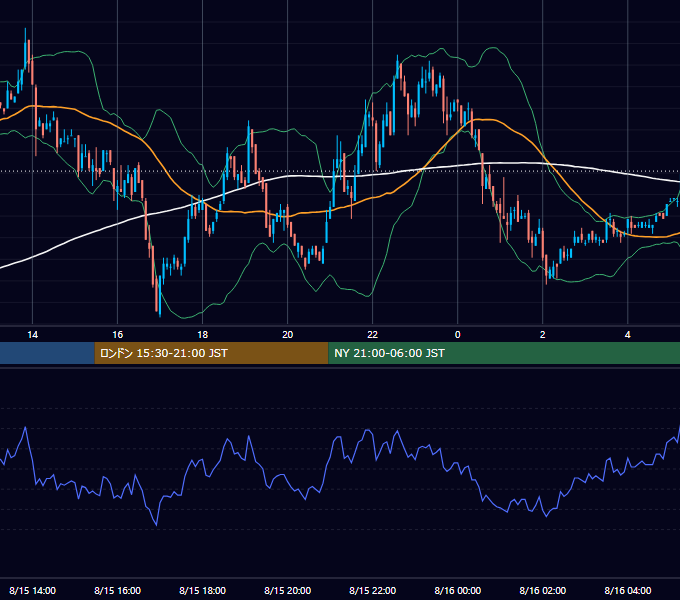Image resolution: width=680 pixels, height=600 pixels.
Task: Click the 8/15 14:00 time label
Action: [x=33, y=590]
